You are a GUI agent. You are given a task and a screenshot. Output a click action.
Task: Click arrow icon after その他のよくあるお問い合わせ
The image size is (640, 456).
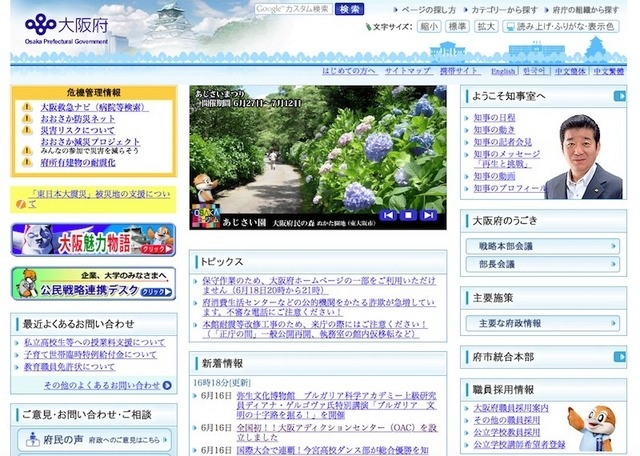167,385
